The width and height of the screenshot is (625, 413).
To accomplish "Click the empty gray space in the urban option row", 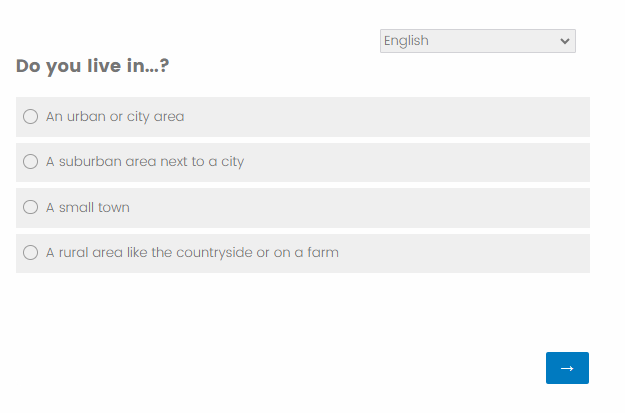I will 400,117.
